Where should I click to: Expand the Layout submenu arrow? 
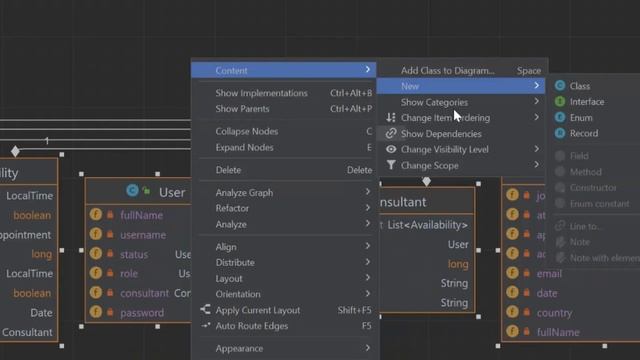[x=368, y=278]
